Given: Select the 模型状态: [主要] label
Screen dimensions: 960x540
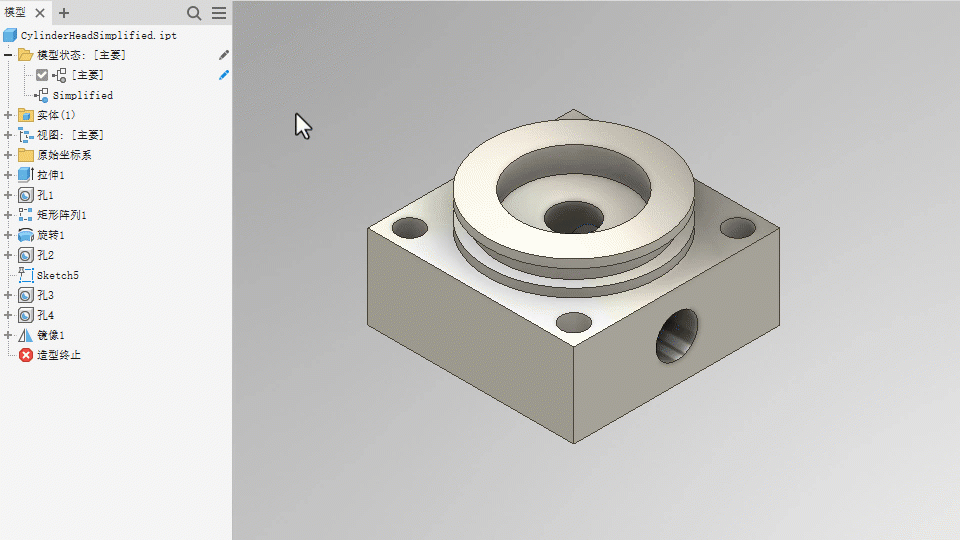Looking at the screenshot, I should 81,55.
